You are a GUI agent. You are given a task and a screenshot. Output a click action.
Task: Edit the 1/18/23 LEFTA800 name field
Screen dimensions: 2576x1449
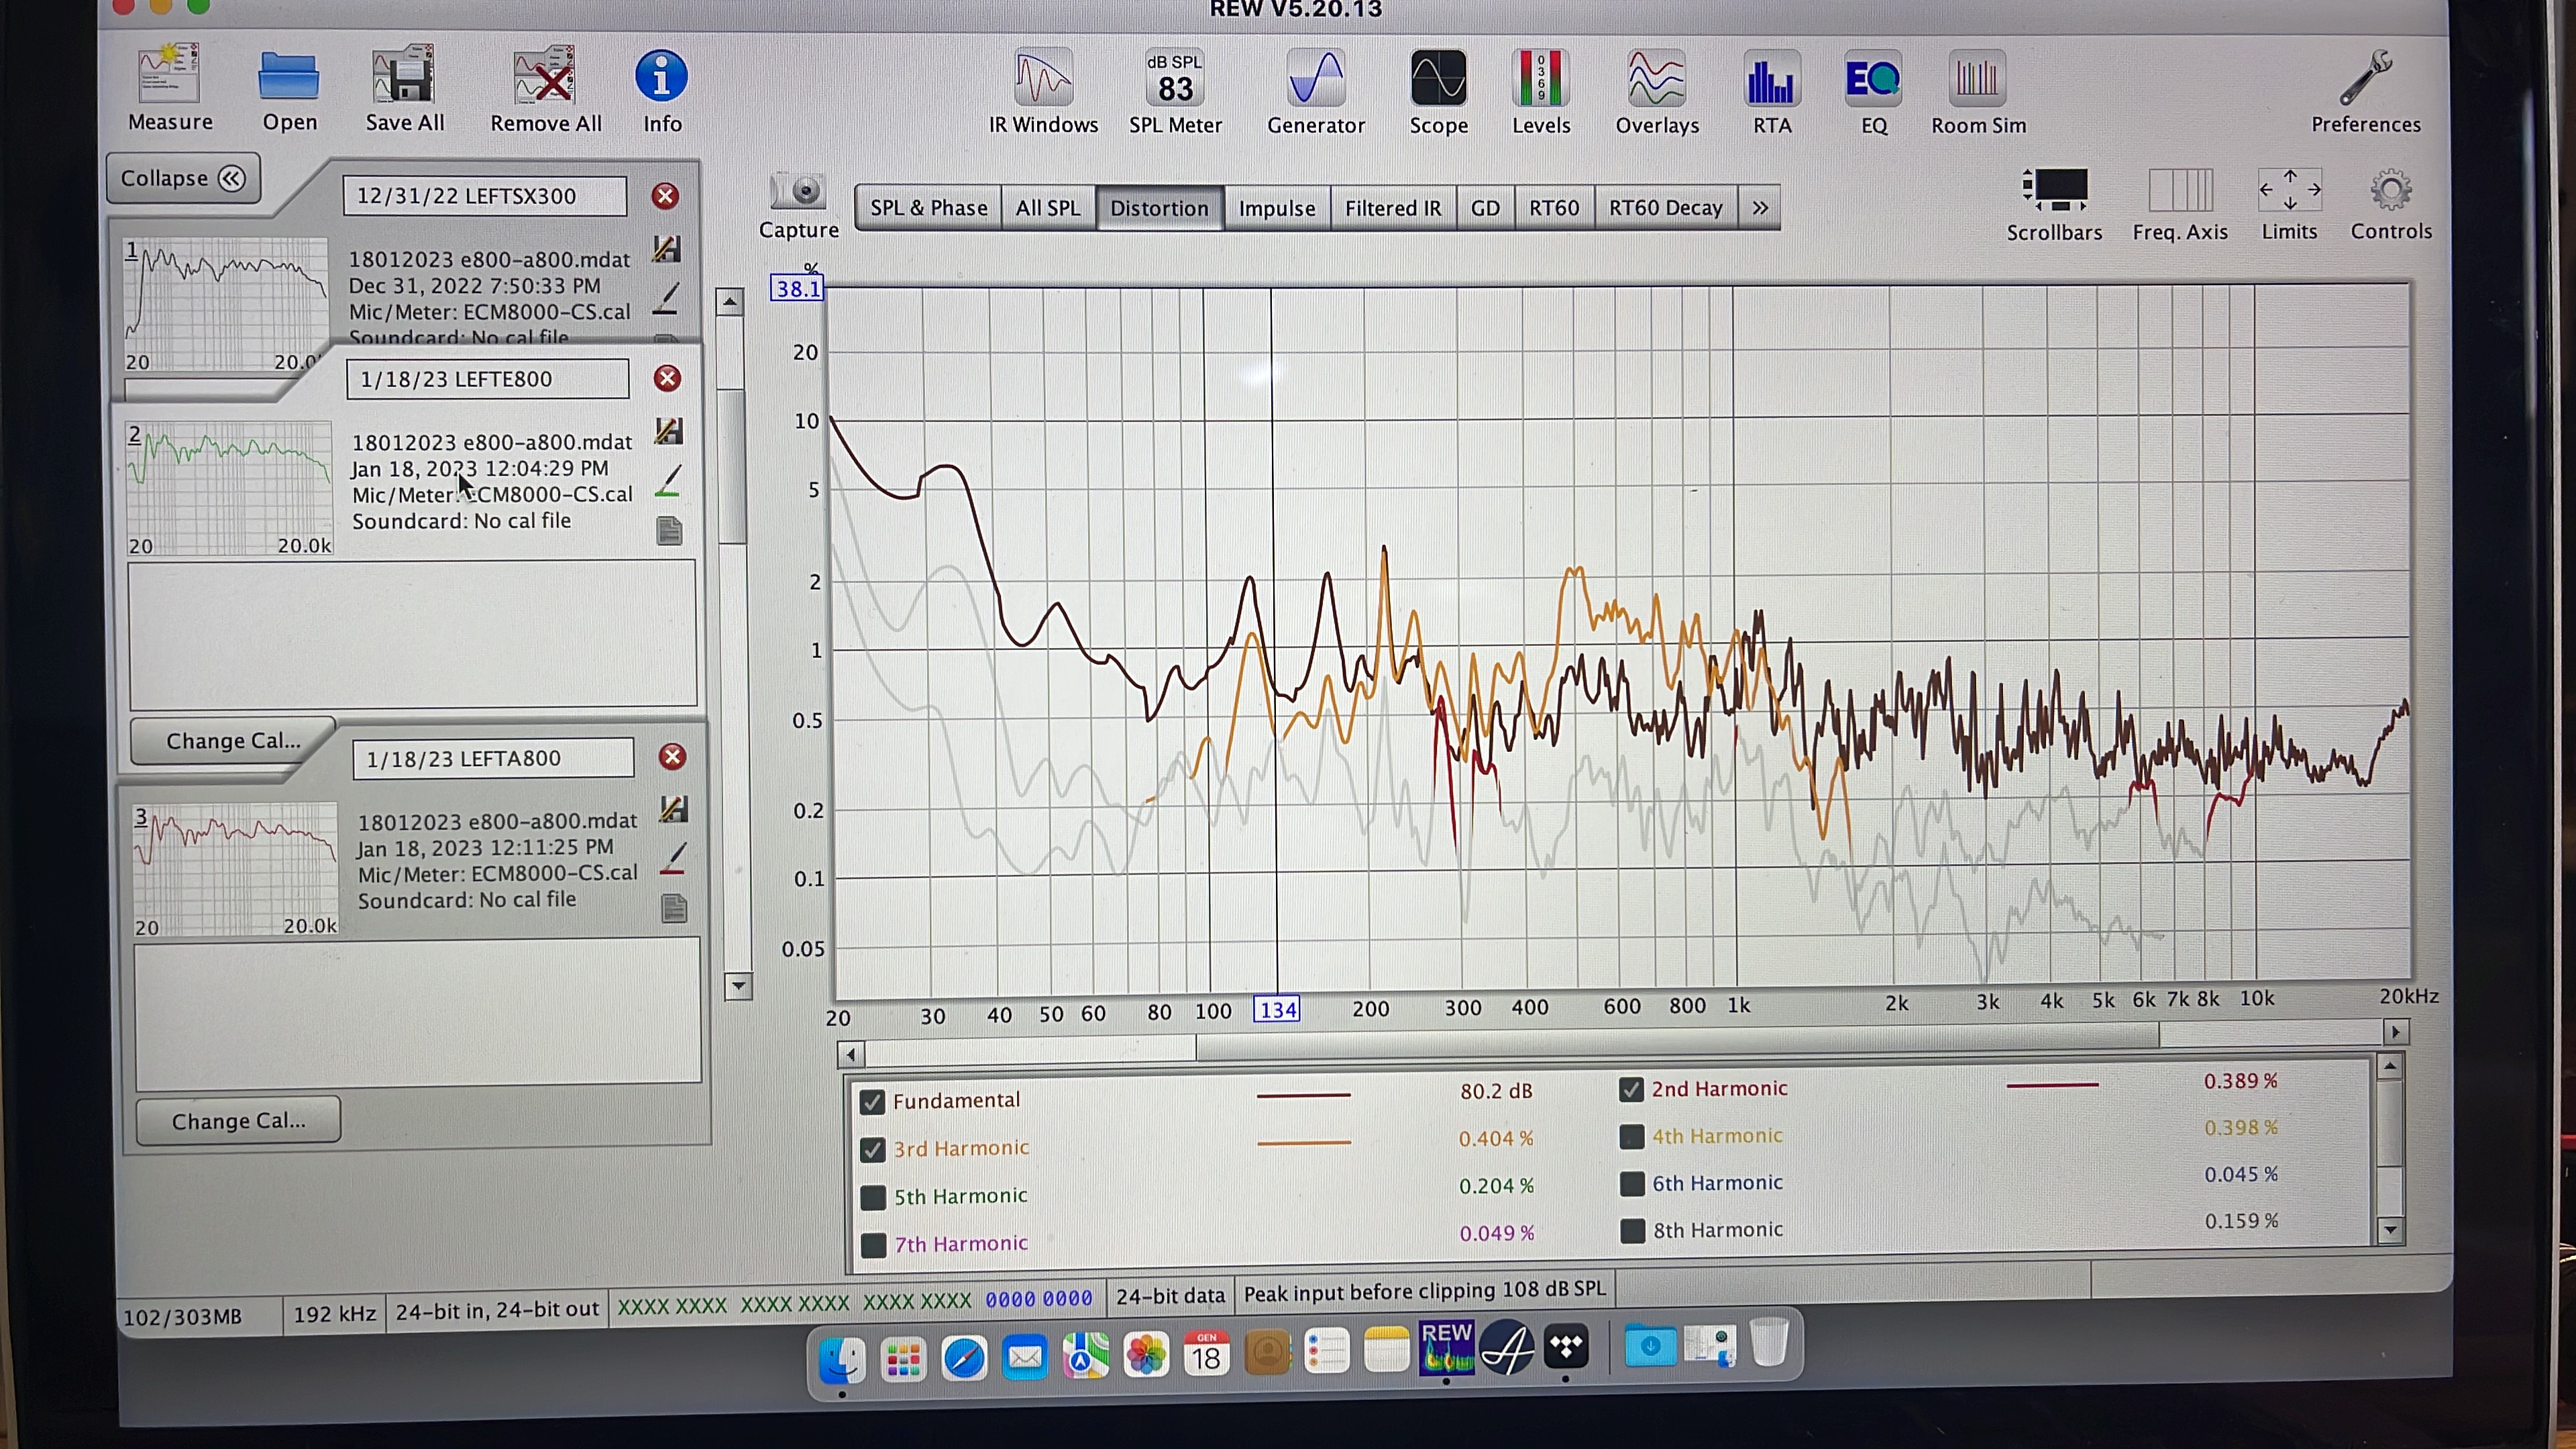(493, 758)
